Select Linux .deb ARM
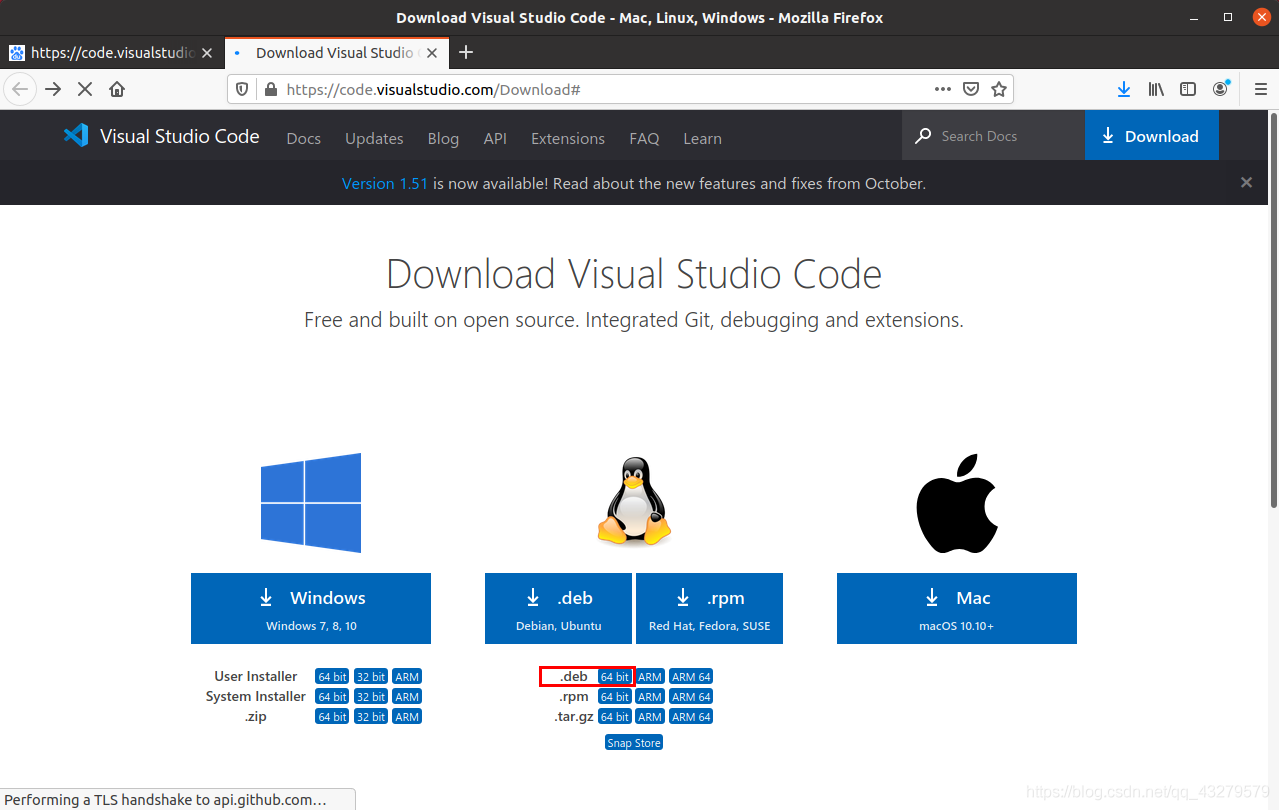 (x=650, y=677)
